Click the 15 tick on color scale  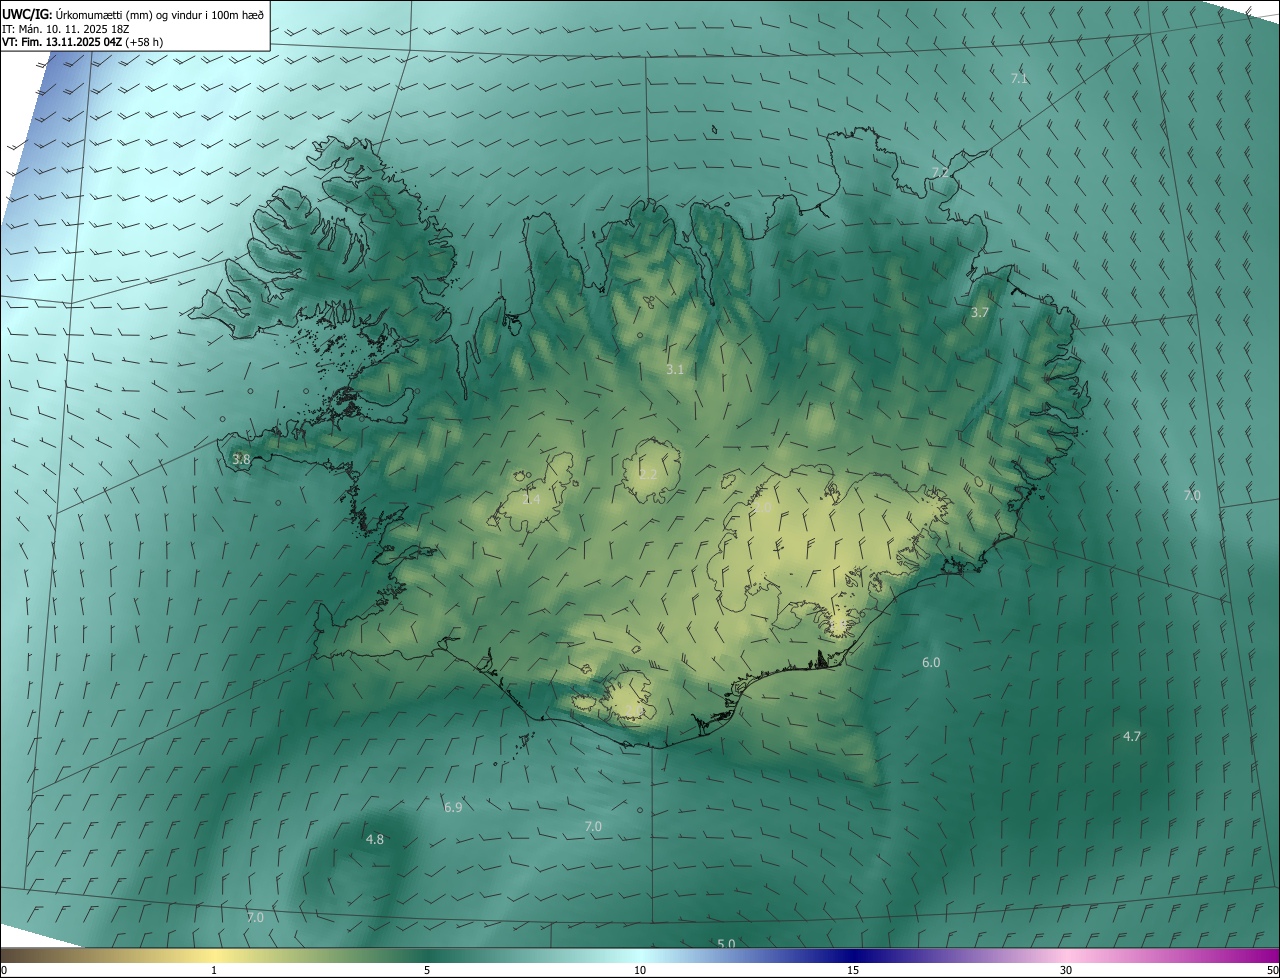coord(853,970)
